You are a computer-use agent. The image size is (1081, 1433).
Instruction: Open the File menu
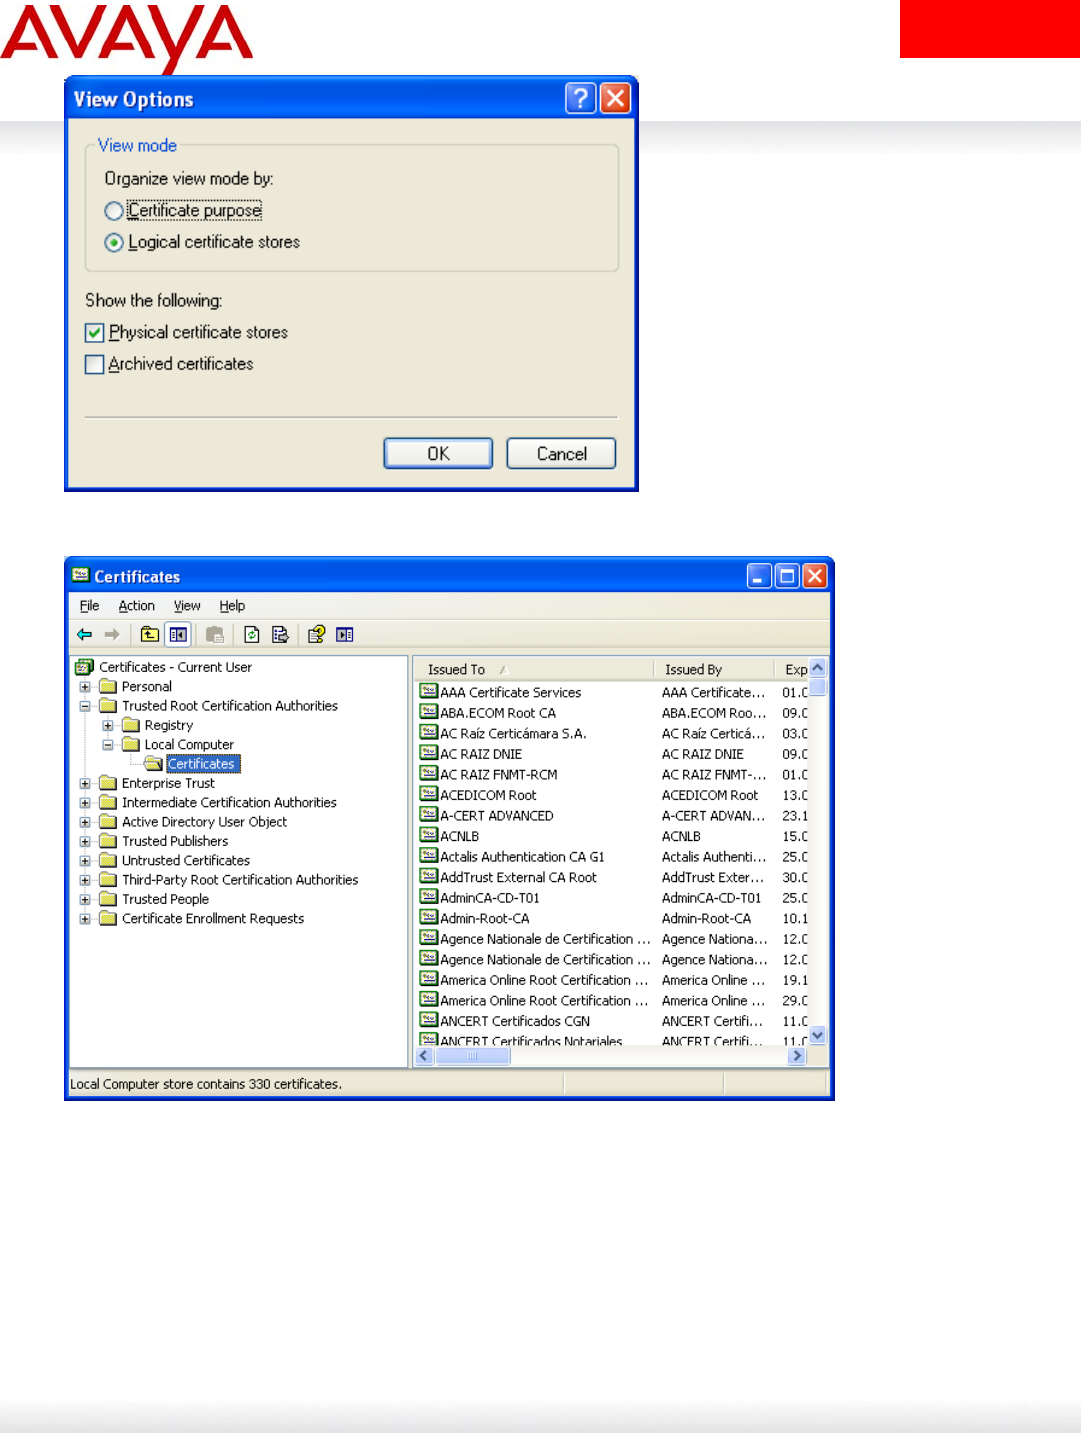coord(89,606)
